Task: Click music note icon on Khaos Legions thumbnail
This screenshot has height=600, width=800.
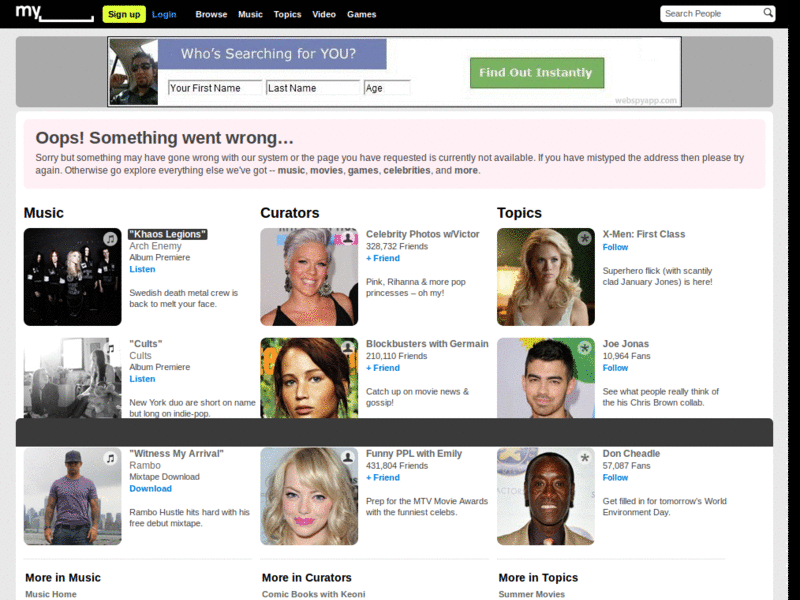Action: click(110, 239)
